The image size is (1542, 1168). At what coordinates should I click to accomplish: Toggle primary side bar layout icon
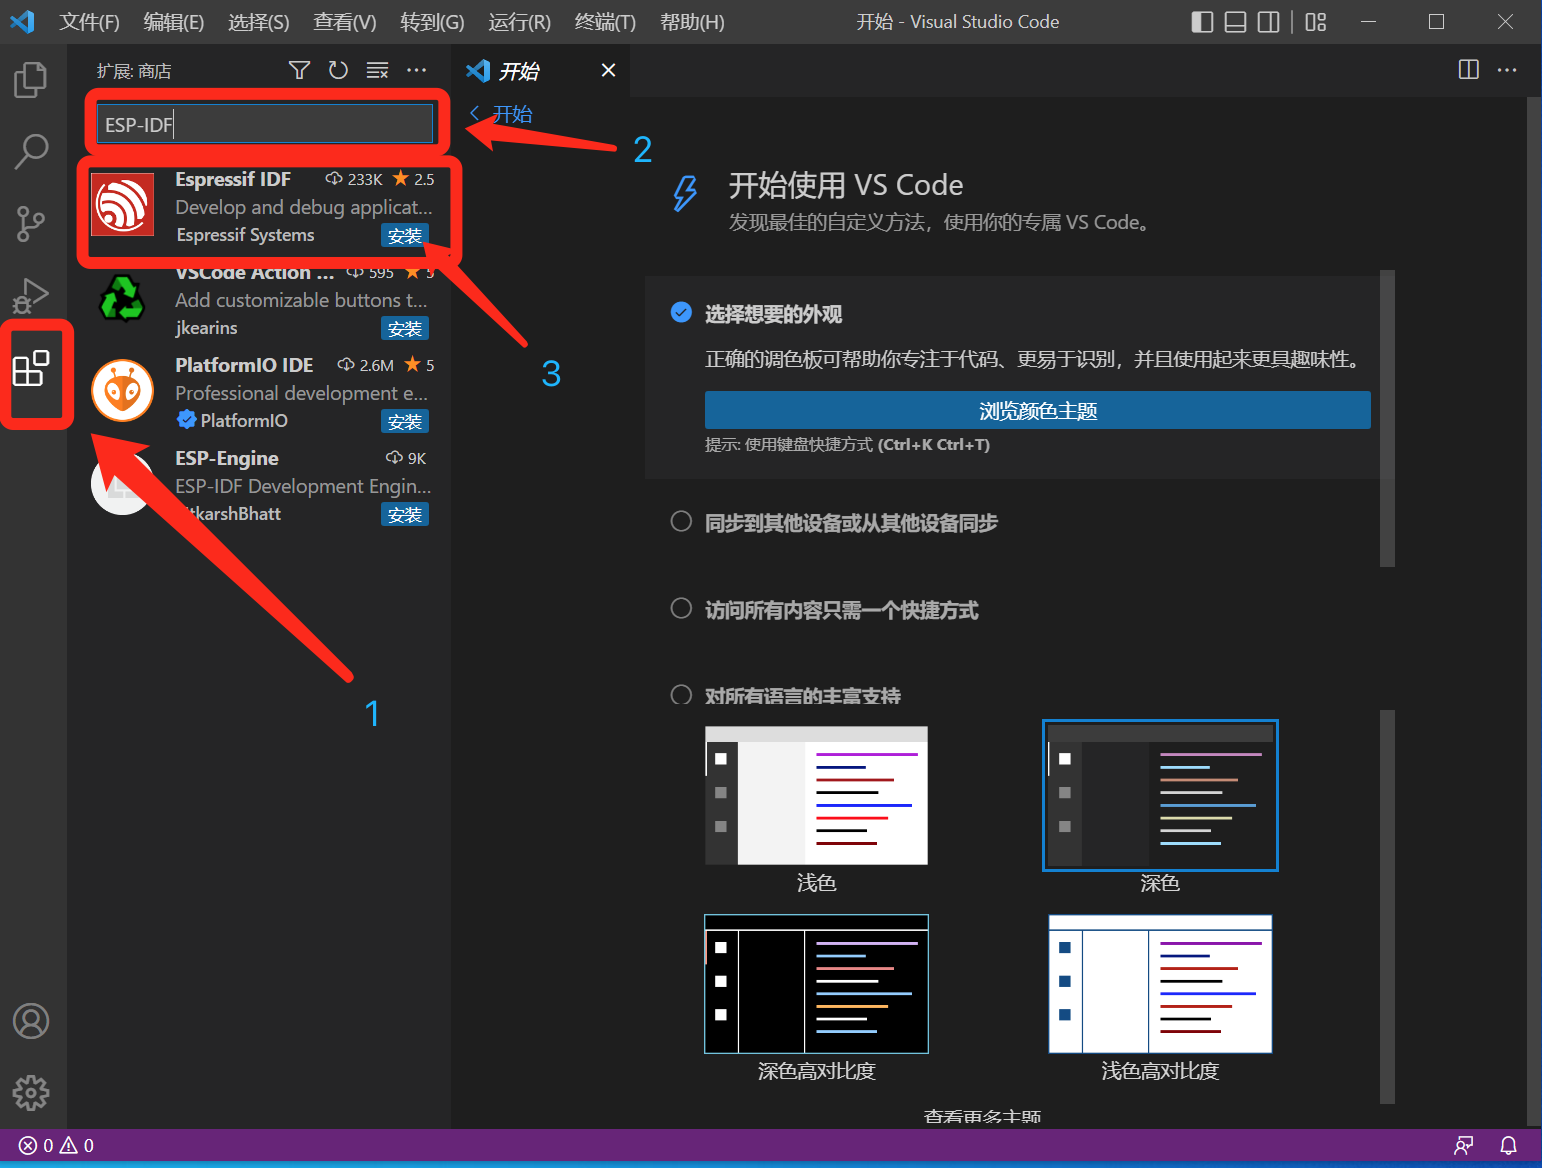pos(1202,22)
